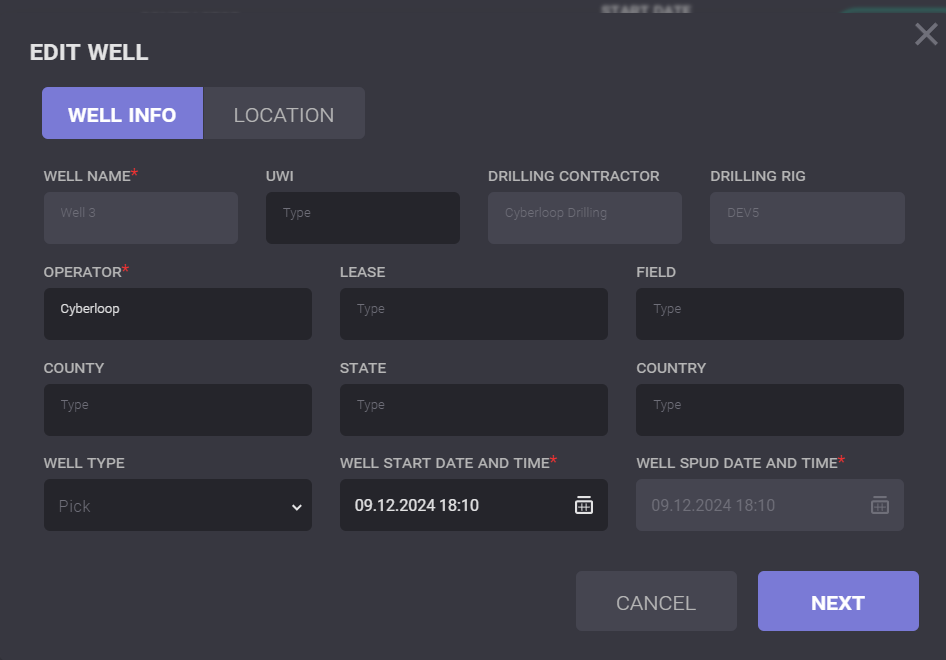Select the Field input box
Viewport: 946px width, 660px height.
[769, 314]
